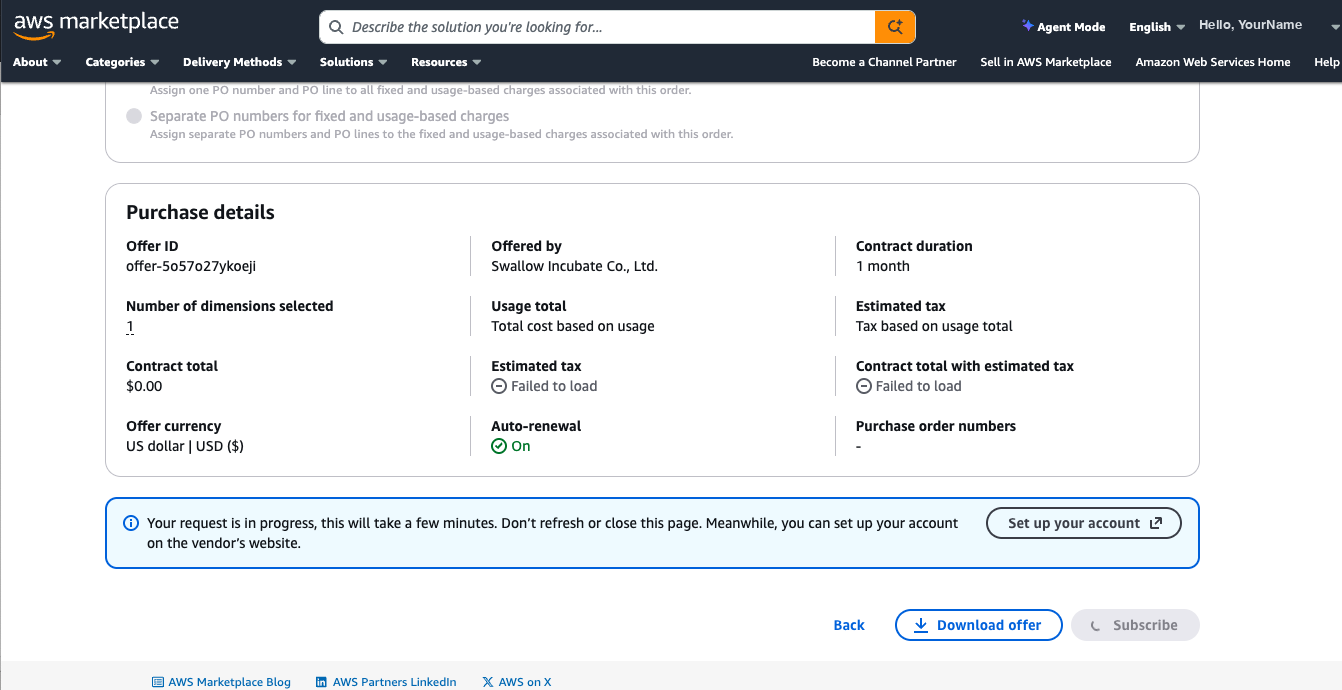1342x690 pixels.
Task: Open the About dropdown menu
Action: (37, 62)
